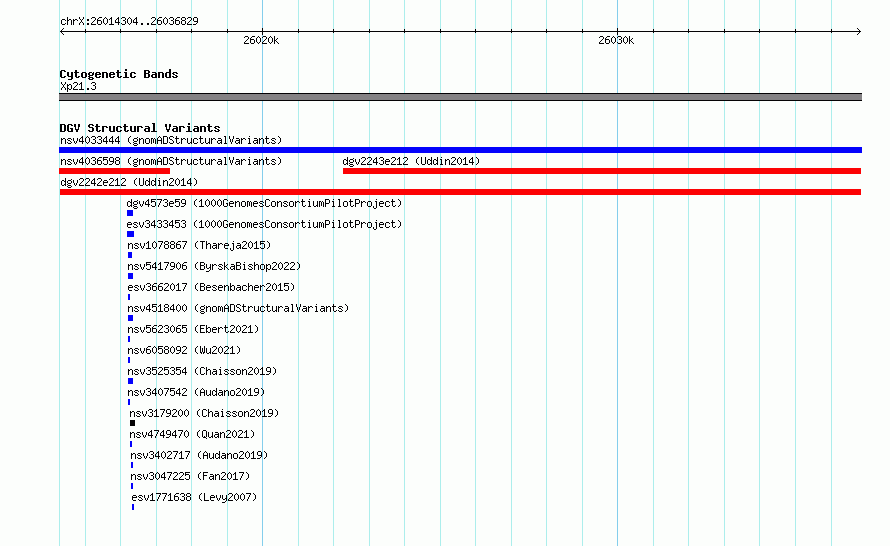
Task: Open nsv4518400 (gnomADStructuralVariants) label
Action: click(x=238, y=308)
